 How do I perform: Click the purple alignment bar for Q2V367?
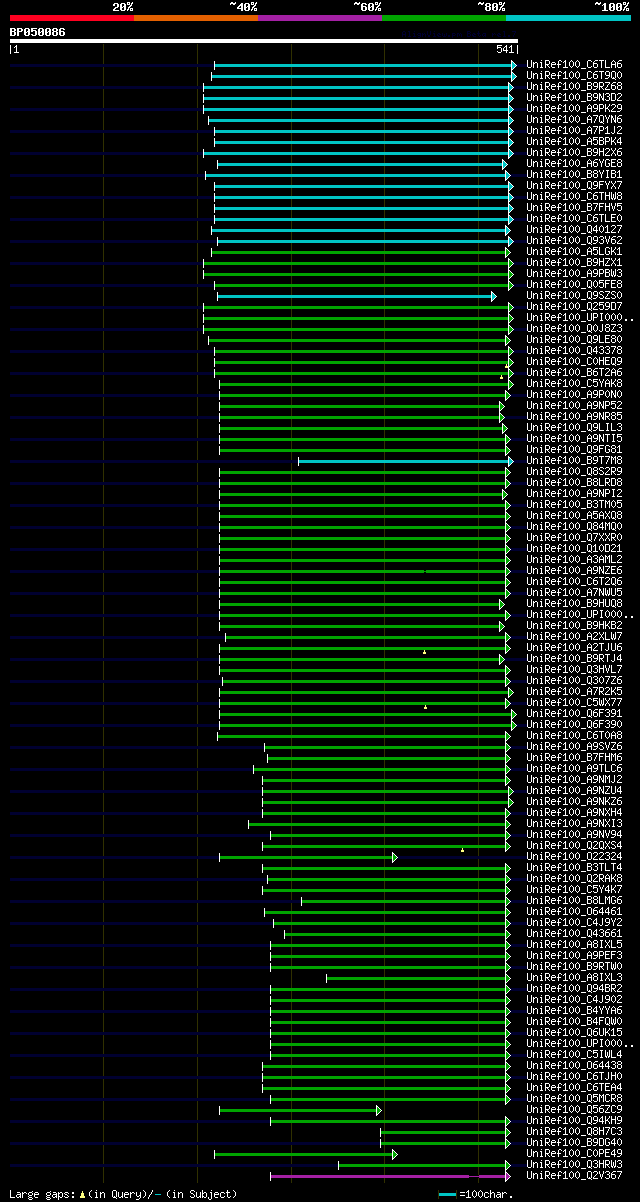(x=388, y=1176)
